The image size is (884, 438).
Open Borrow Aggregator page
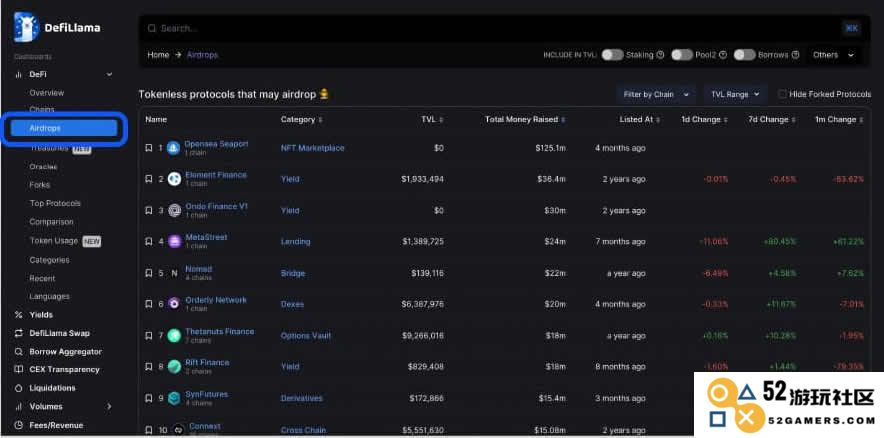tap(65, 351)
